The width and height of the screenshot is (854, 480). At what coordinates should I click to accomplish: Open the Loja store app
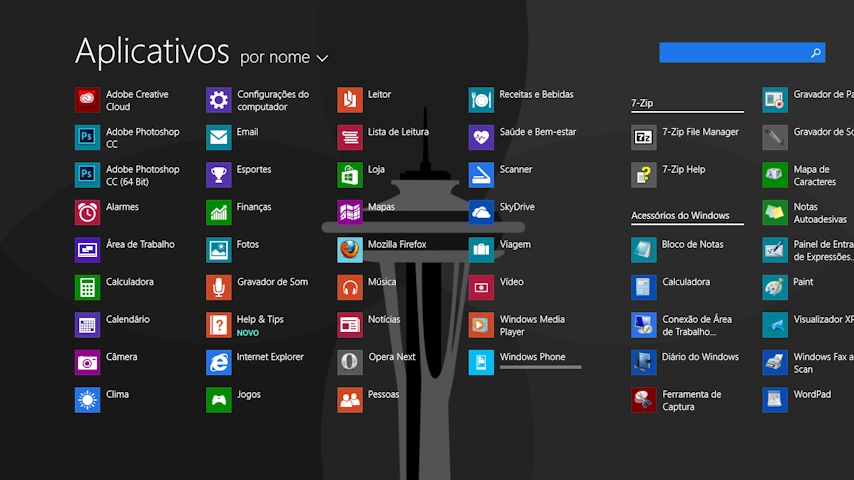[x=350, y=175]
